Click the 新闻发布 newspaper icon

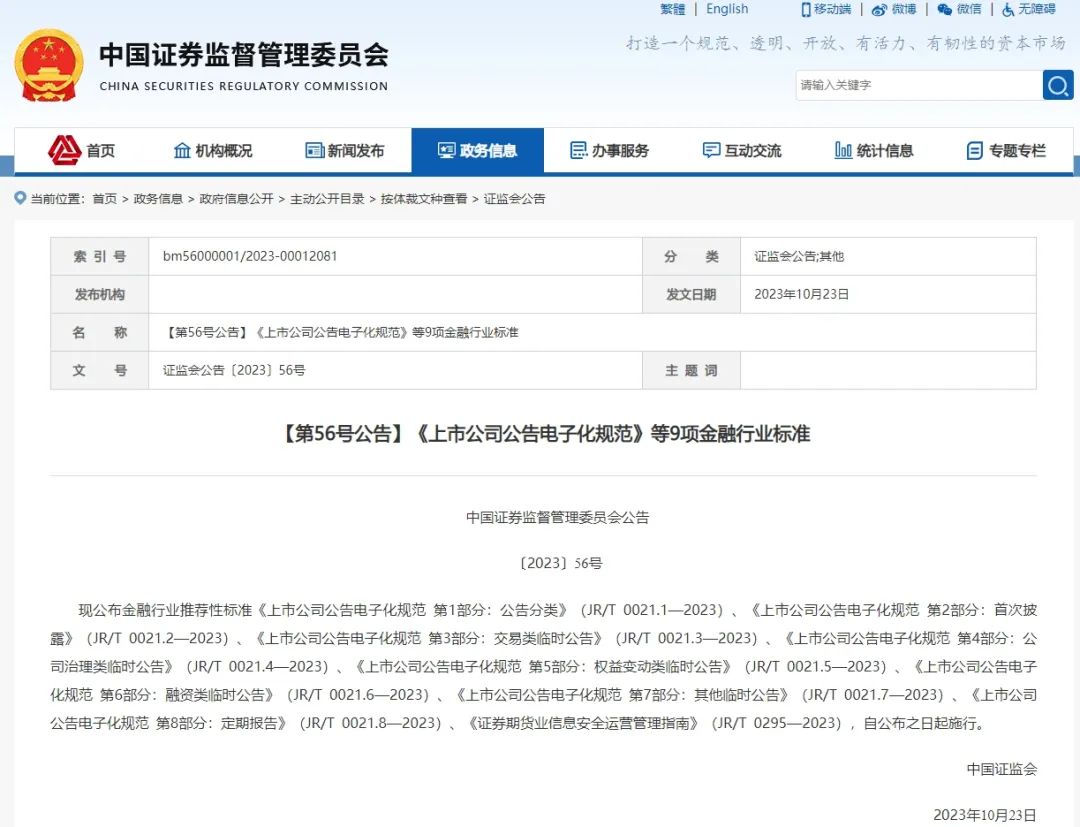pos(314,150)
